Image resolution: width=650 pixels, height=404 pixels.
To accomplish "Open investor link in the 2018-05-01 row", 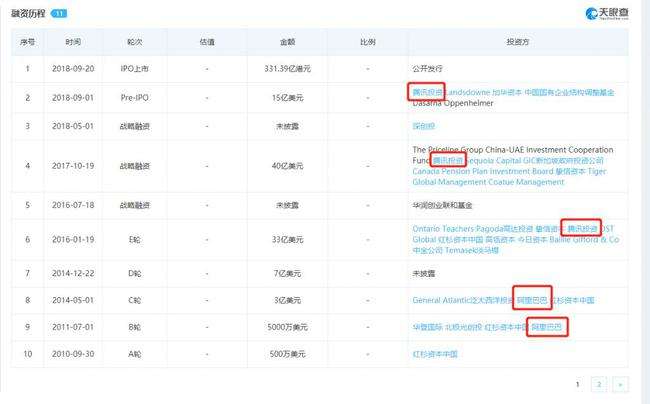I will click(423, 126).
